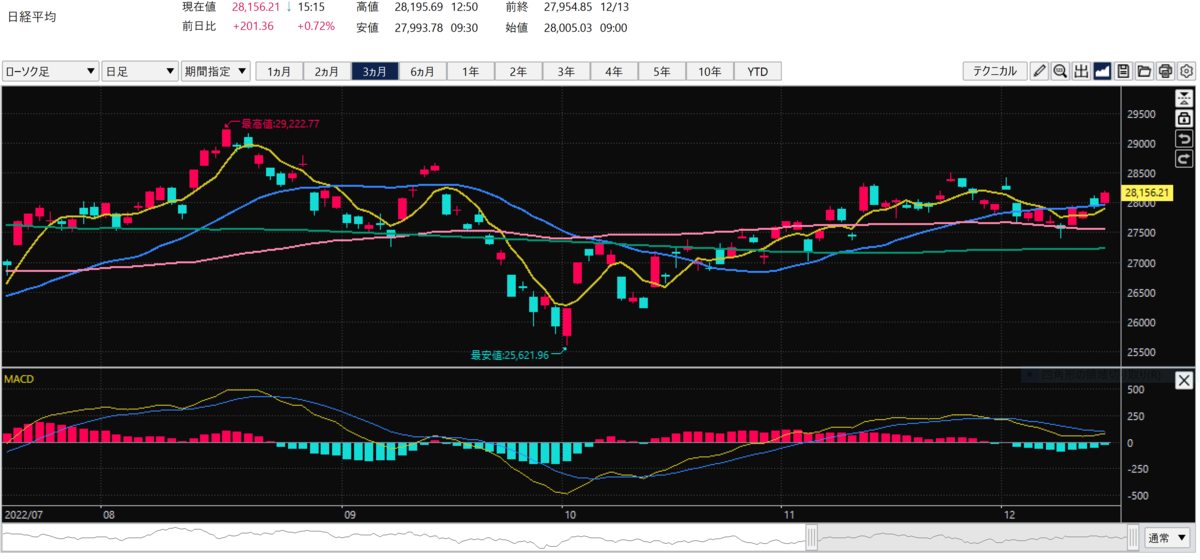
Task: Click the current price label 28,156.21 on axis
Action: (x=1147, y=192)
